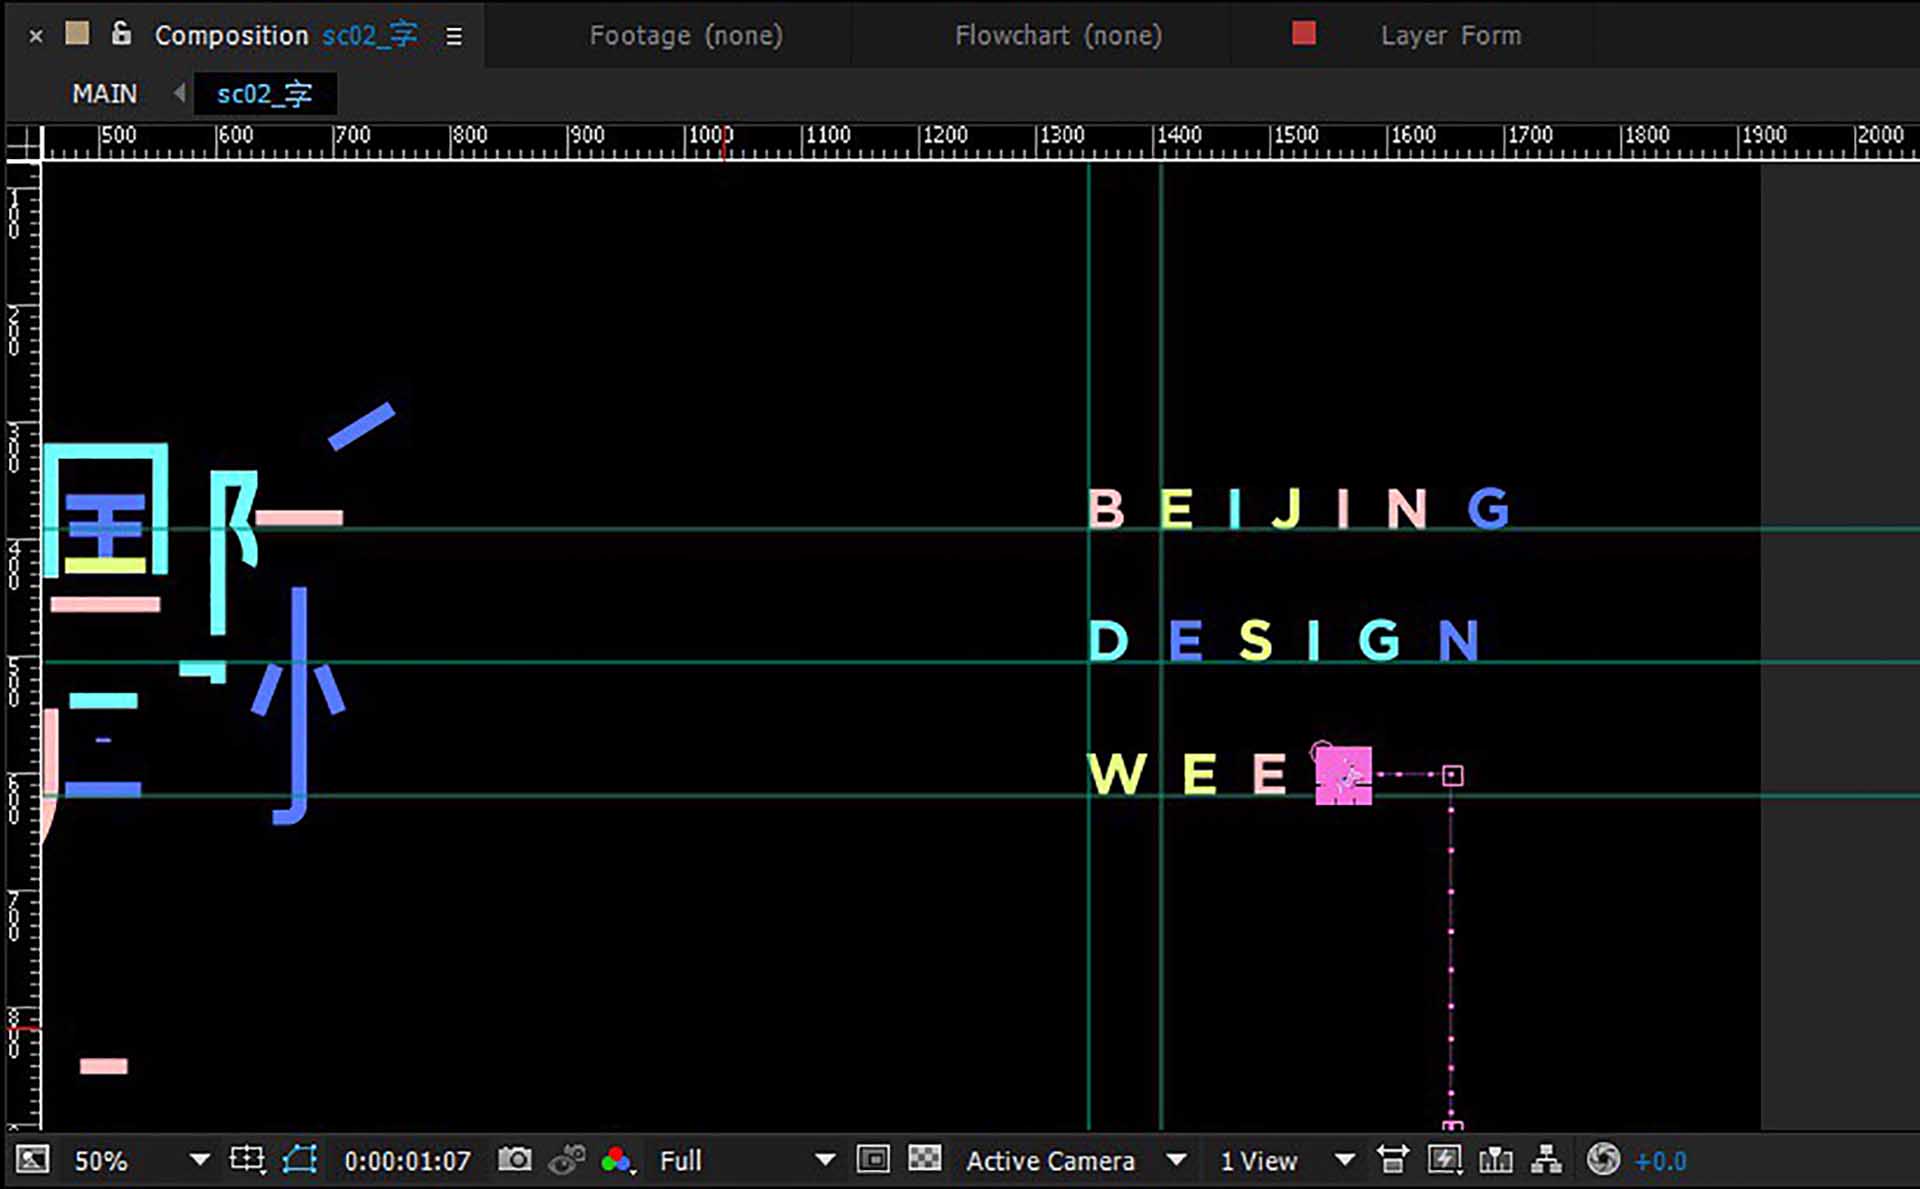Click the red Layer Form label swatch
The width and height of the screenshot is (1920, 1189).
pos(1304,33)
